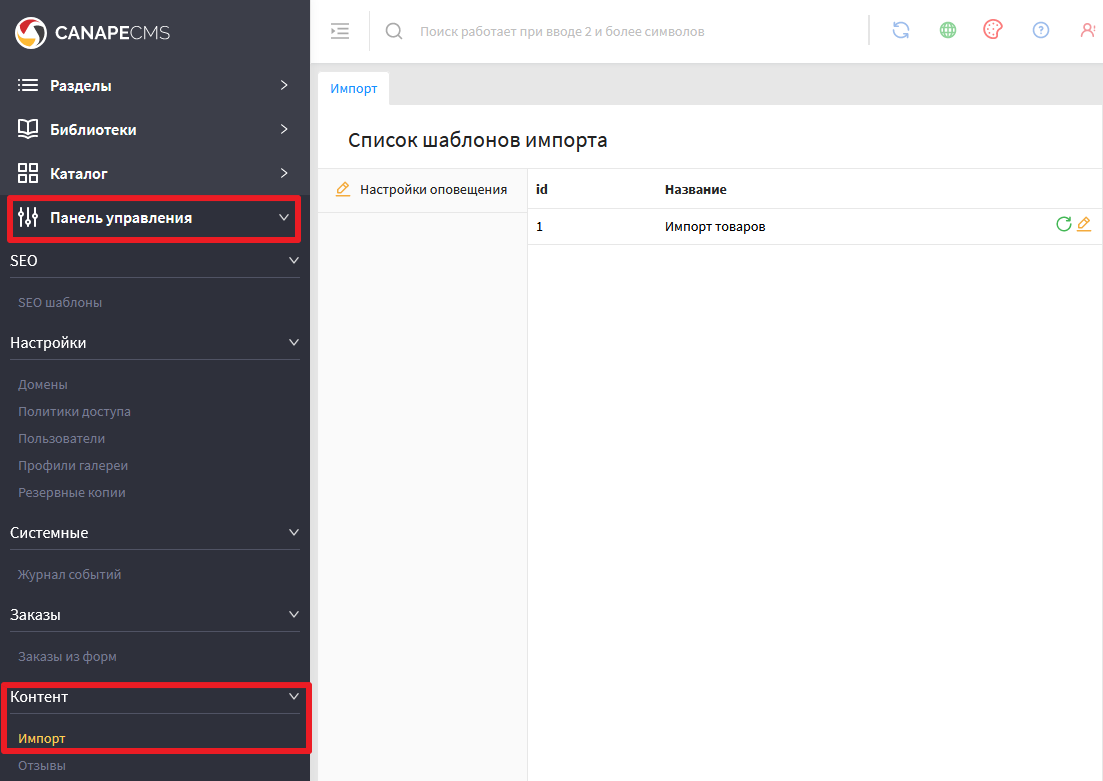Open the globe site icon
1103x781 pixels.
(948, 30)
